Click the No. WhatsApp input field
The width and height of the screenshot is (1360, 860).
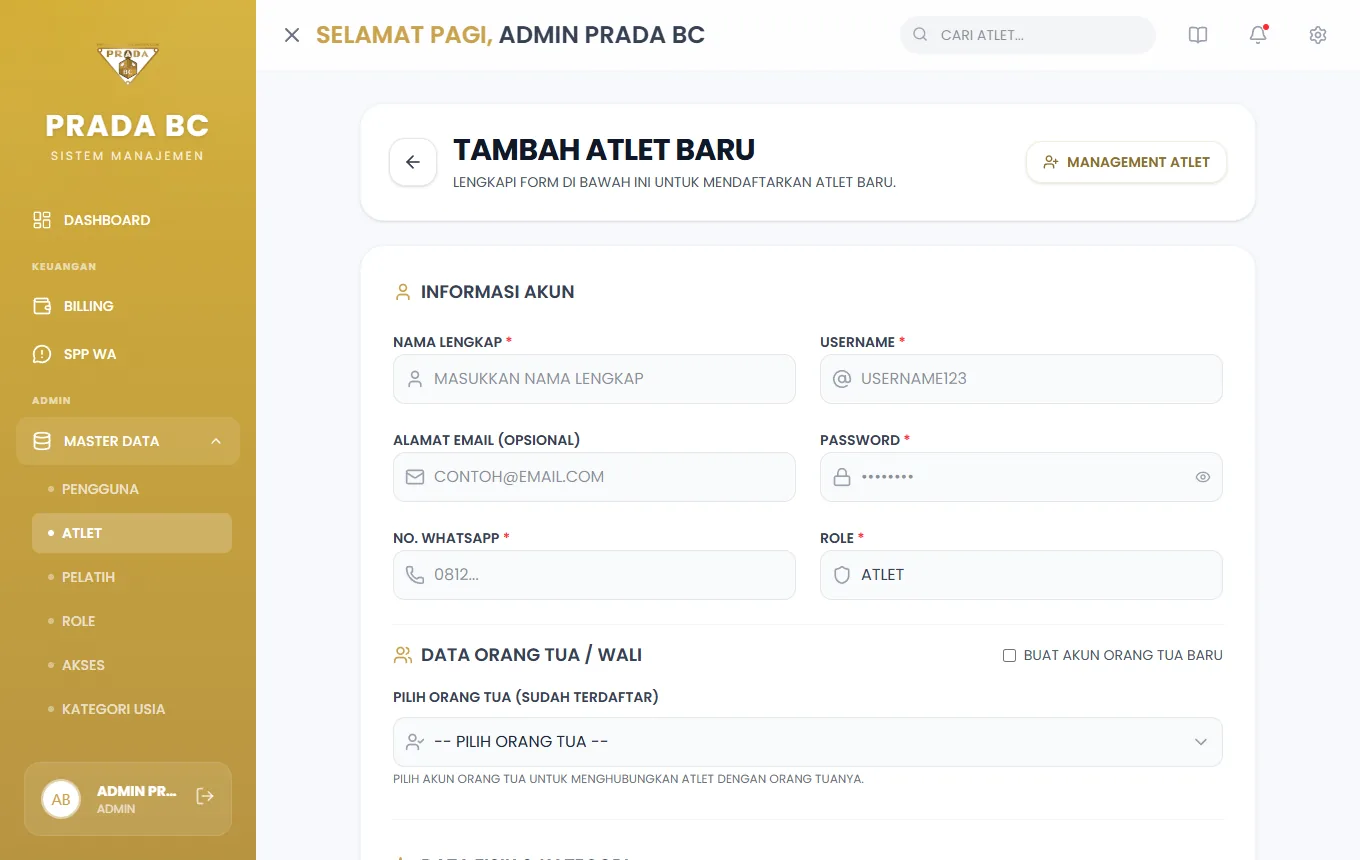(x=594, y=575)
